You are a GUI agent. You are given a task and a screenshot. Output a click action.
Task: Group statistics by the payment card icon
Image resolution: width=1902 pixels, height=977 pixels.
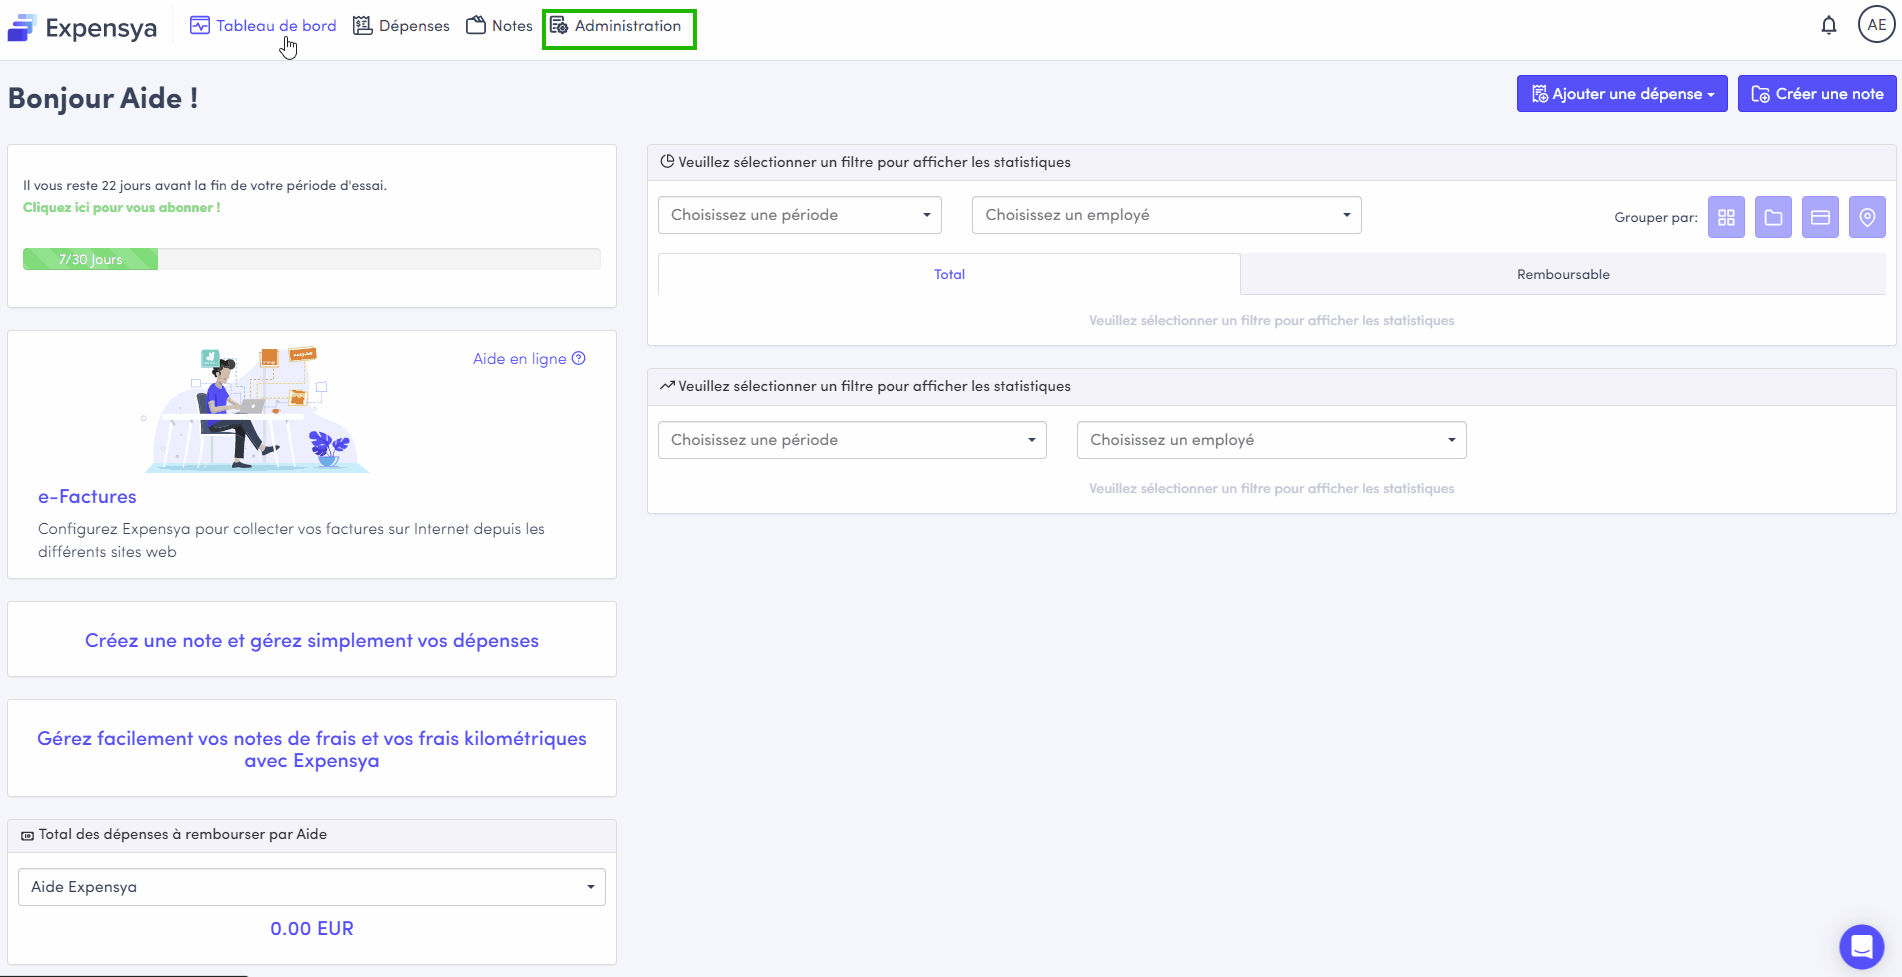click(x=1820, y=217)
